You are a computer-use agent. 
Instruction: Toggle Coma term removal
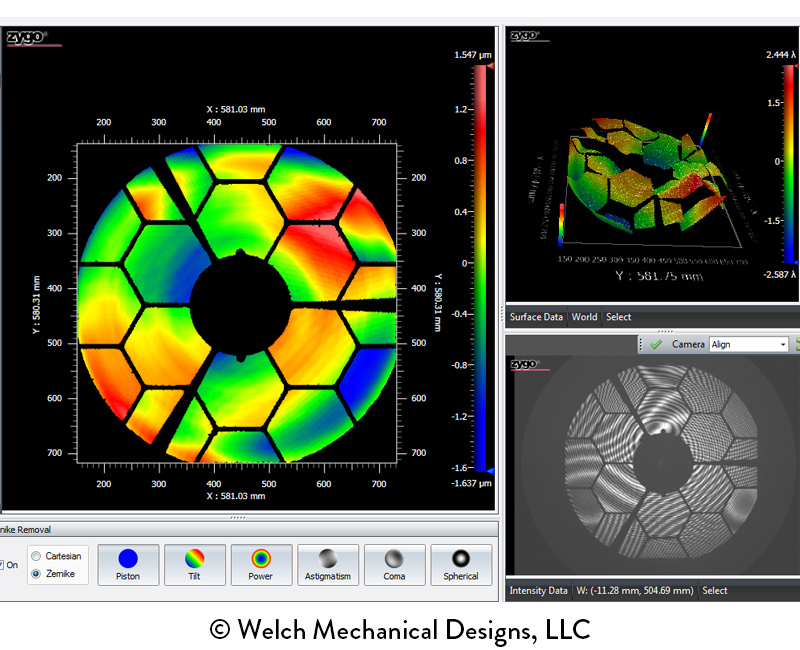coord(395,564)
